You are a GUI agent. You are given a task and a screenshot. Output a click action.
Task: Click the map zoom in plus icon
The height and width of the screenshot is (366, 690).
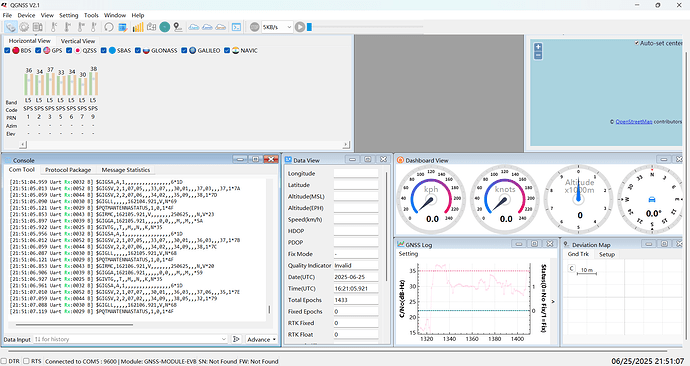click(538, 47)
